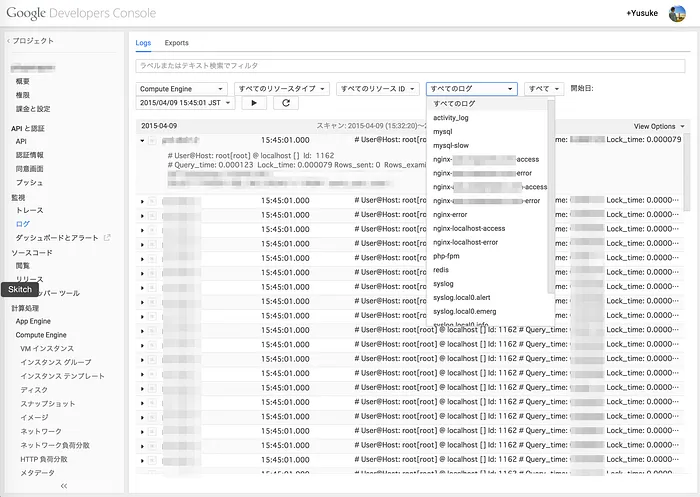Open インスタンス グループ in the sidebar
700x497 pixels.
pos(56,363)
